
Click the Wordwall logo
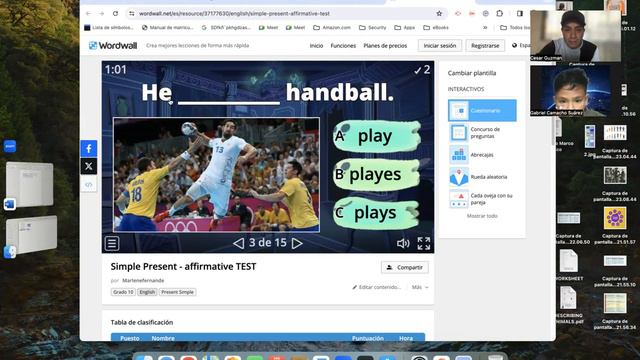(x=113, y=45)
